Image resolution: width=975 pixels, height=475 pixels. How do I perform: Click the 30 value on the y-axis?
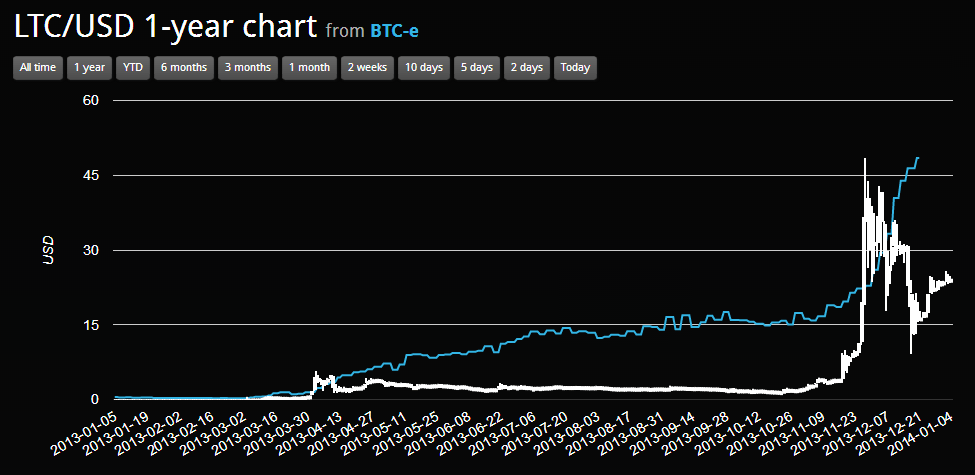pos(92,250)
